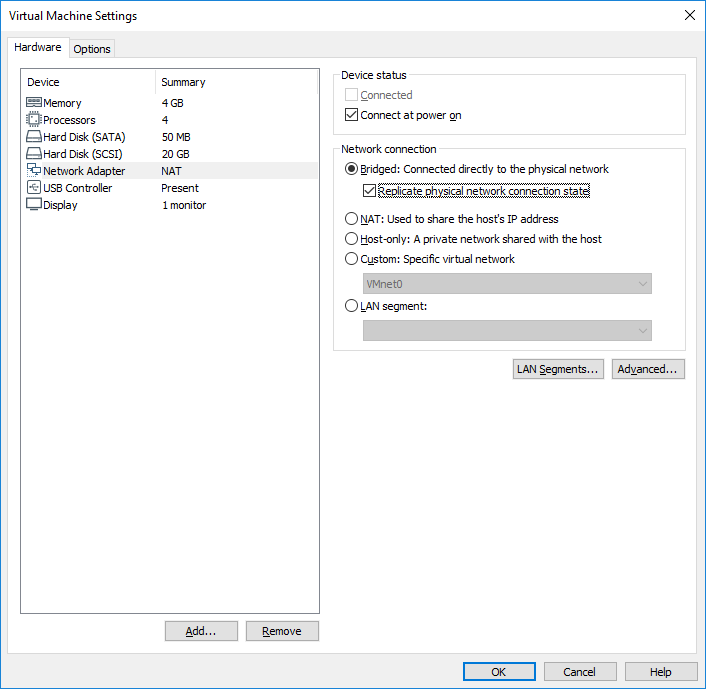Cancel the settings dialog
The height and width of the screenshot is (689, 706).
click(x=580, y=672)
